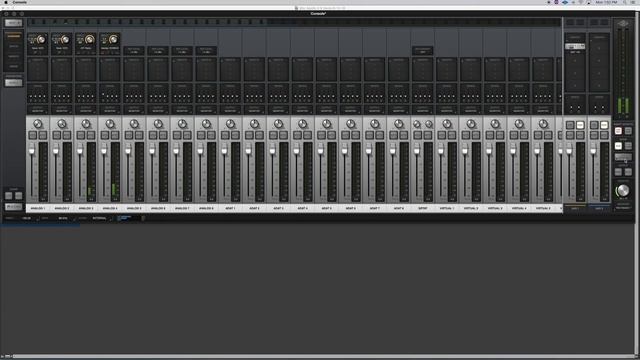Open Ref Level dropdown on ANALOG 6
The height and width of the screenshot is (360, 640).
[158, 51]
